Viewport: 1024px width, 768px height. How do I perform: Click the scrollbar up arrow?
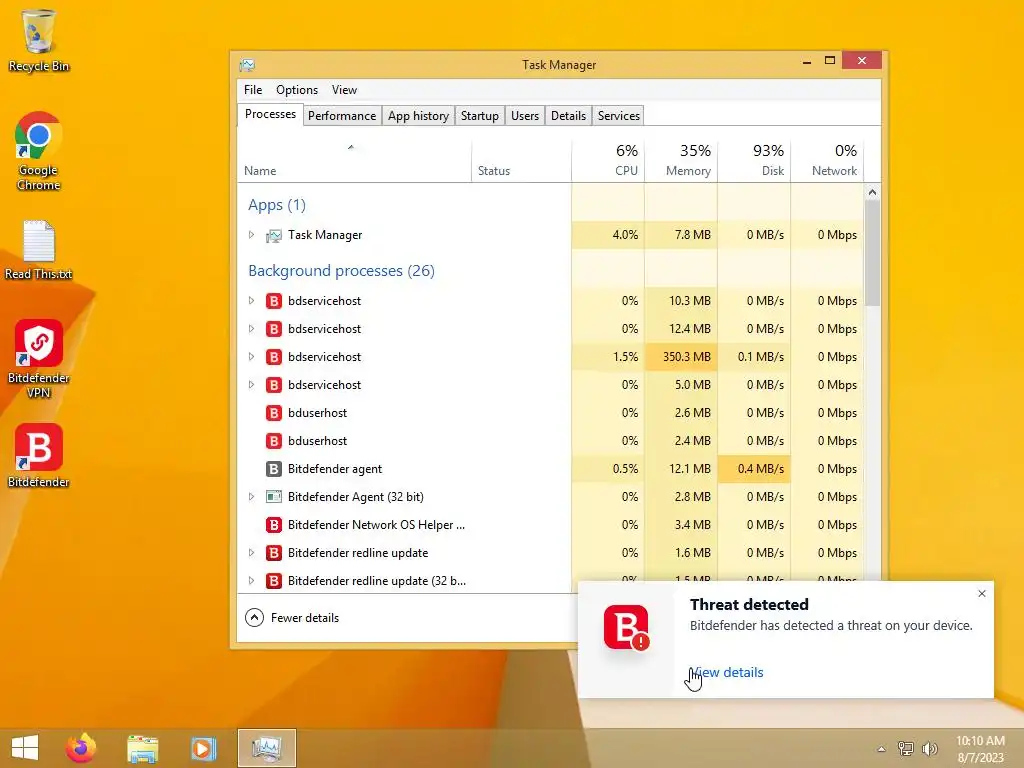(872, 193)
